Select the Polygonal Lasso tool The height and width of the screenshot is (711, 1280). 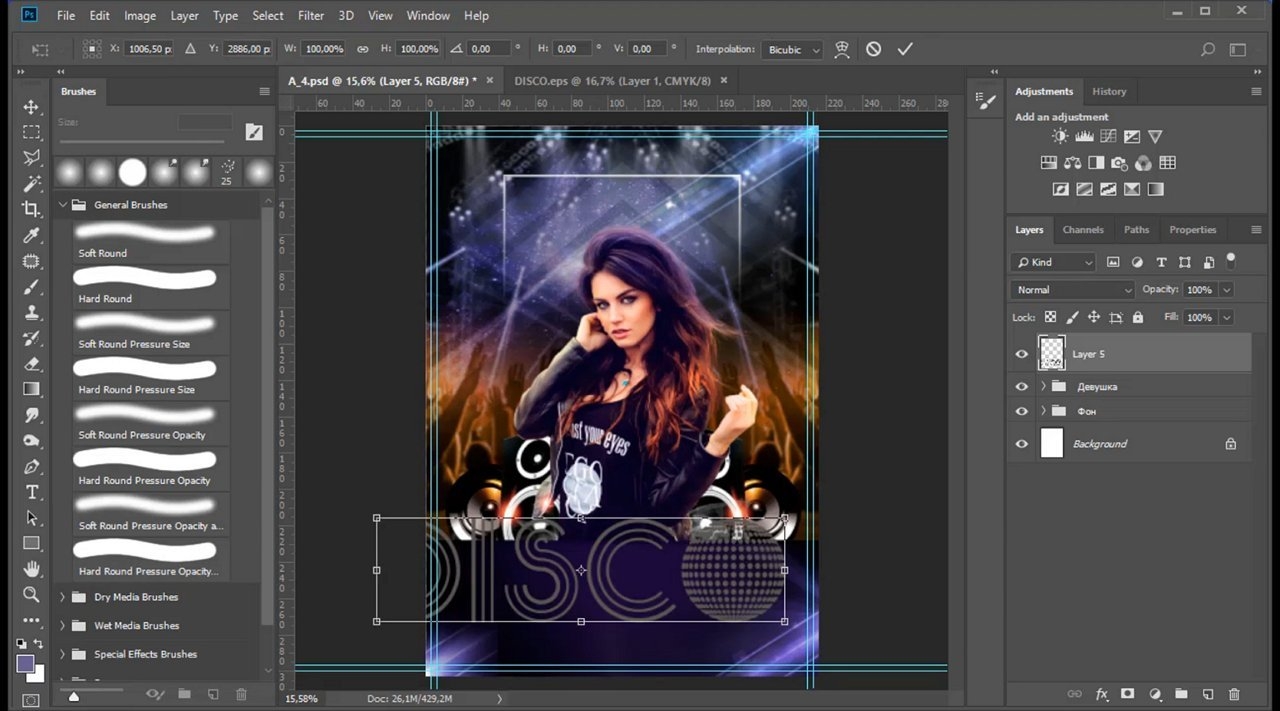tap(31, 158)
